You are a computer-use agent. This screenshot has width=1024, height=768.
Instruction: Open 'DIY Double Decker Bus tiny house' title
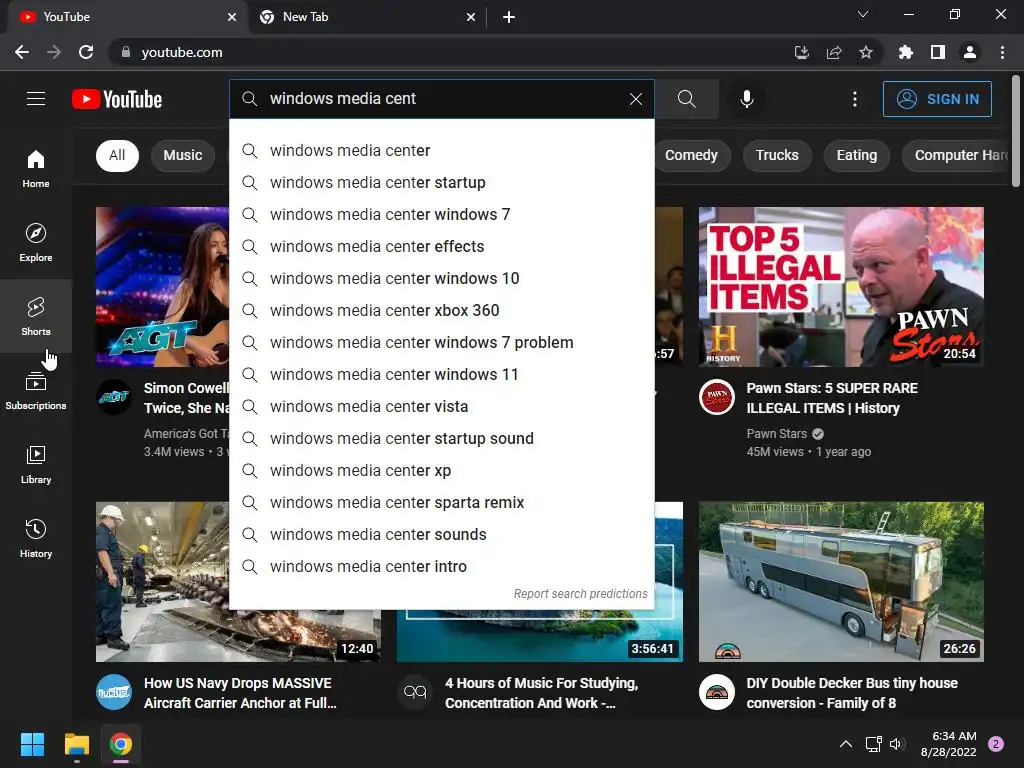(x=852, y=693)
